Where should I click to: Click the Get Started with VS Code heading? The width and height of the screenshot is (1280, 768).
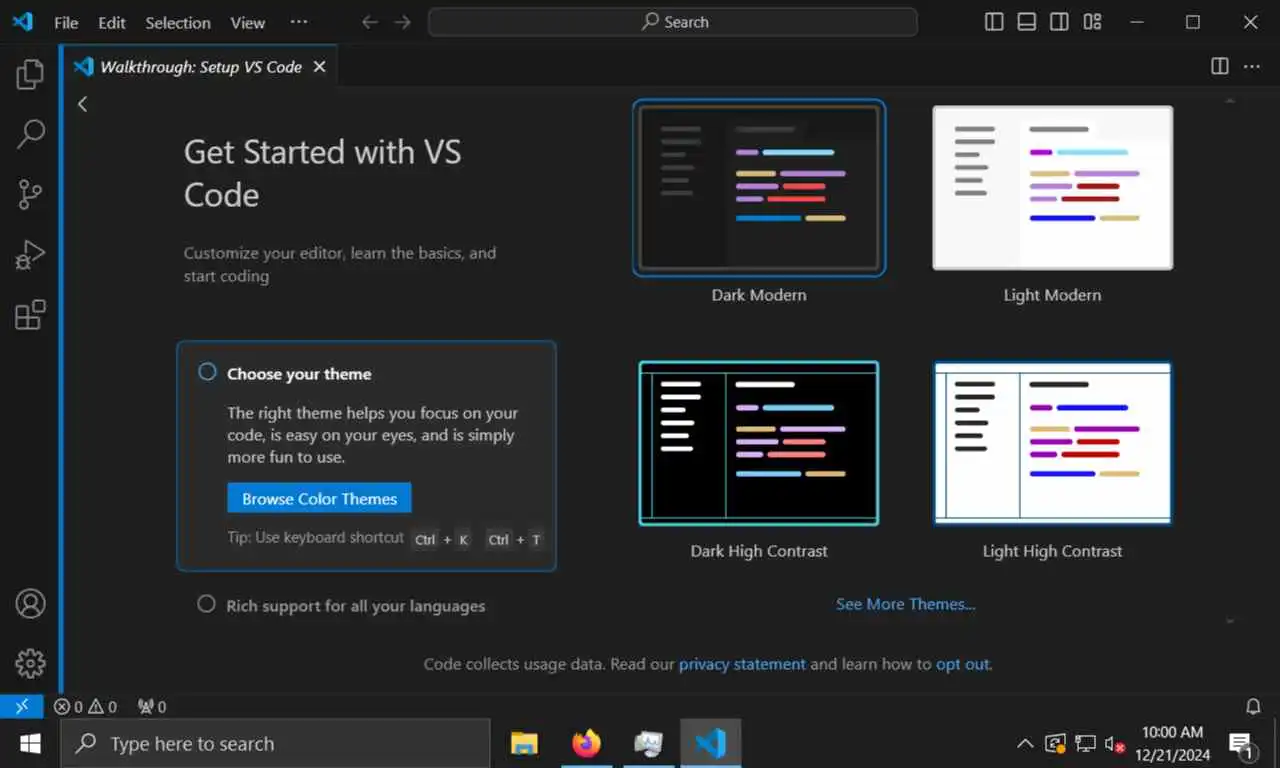(322, 172)
